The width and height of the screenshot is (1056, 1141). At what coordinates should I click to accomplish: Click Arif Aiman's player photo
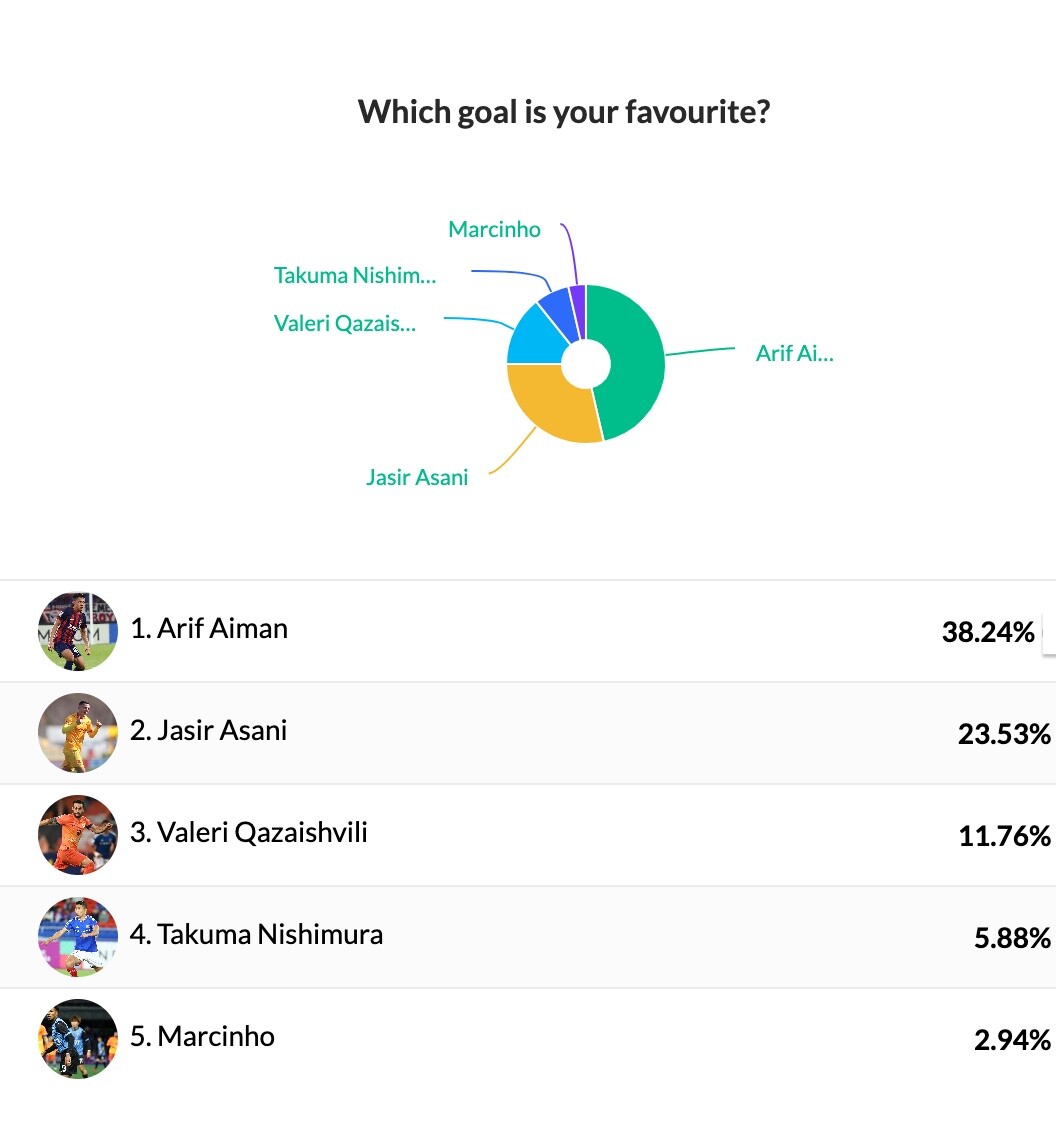(78, 631)
